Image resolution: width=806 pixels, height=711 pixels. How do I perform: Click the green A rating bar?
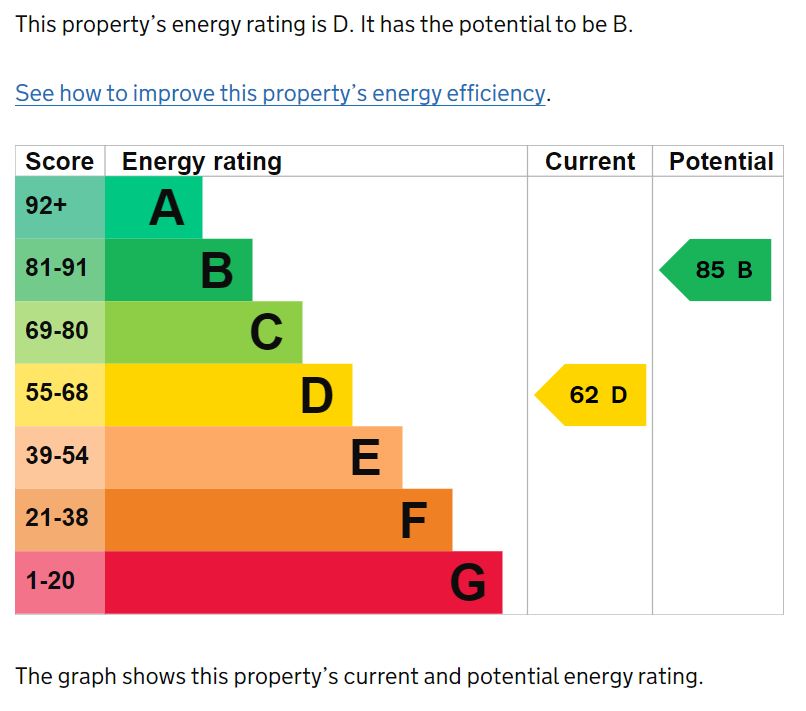[x=154, y=208]
